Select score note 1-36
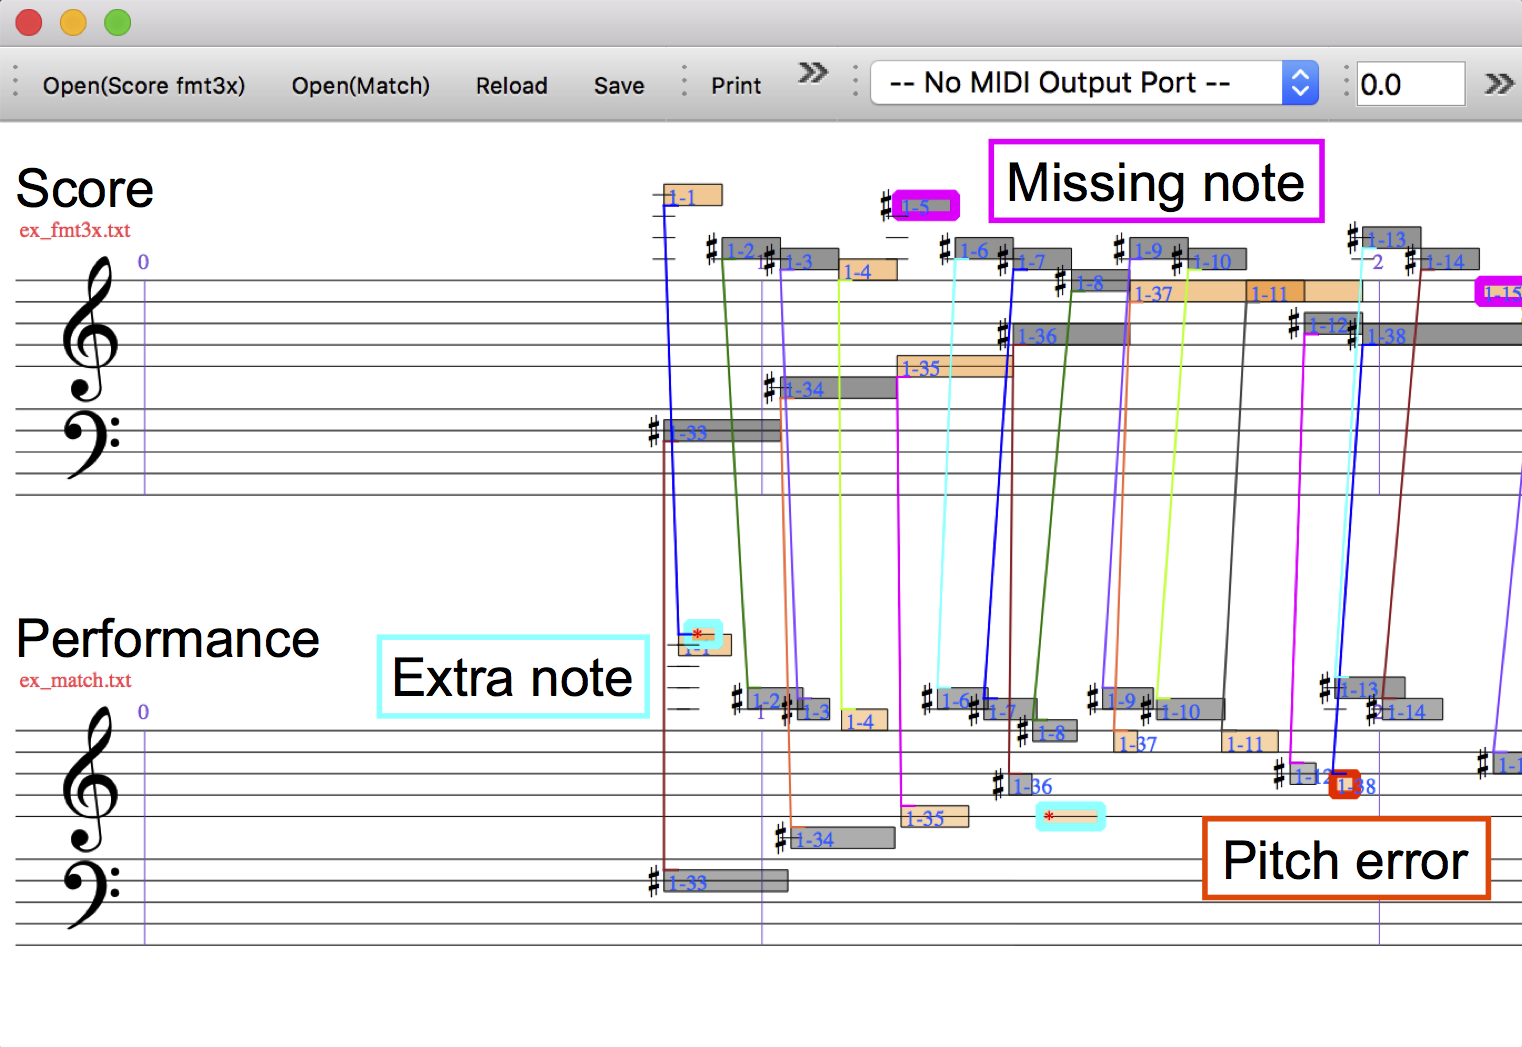The width and height of the screenshot is (1522, 1047). point(1071,335)
